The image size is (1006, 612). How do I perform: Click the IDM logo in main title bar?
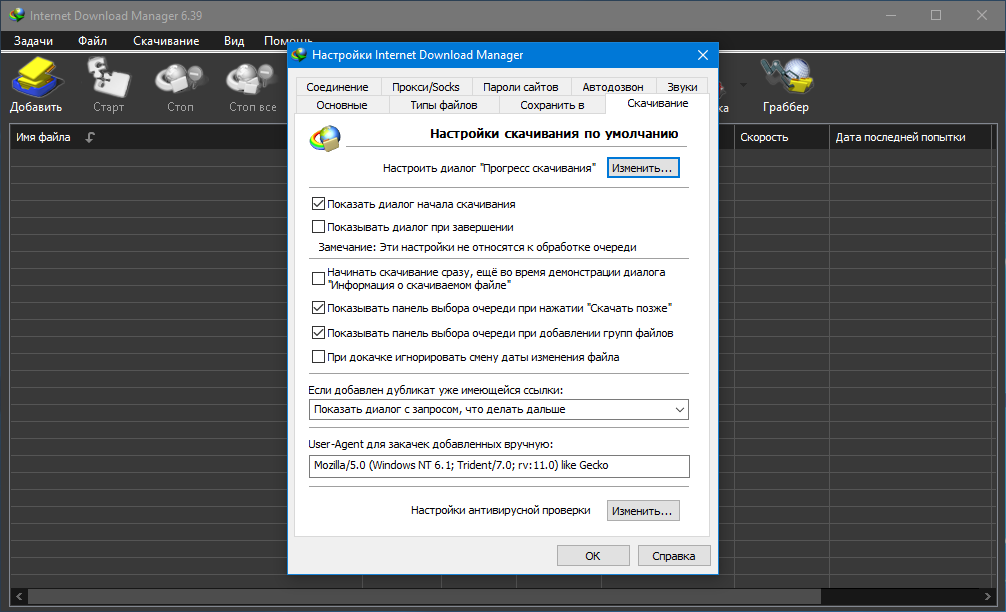point(17,15)
